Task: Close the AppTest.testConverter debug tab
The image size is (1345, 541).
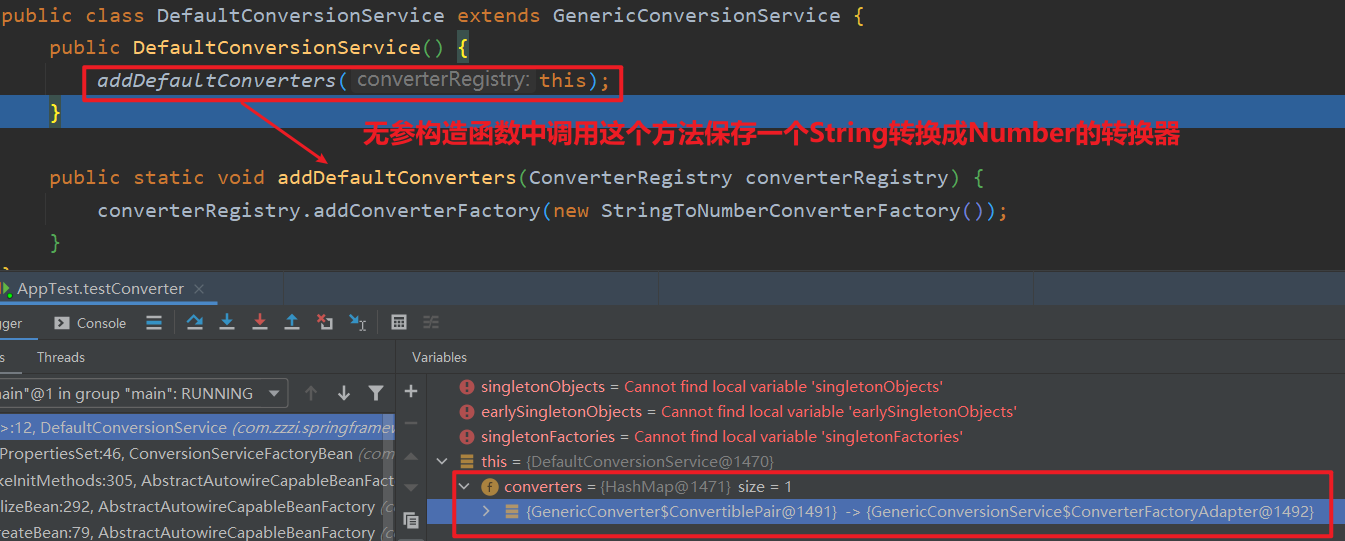Action: pos(199,289)
